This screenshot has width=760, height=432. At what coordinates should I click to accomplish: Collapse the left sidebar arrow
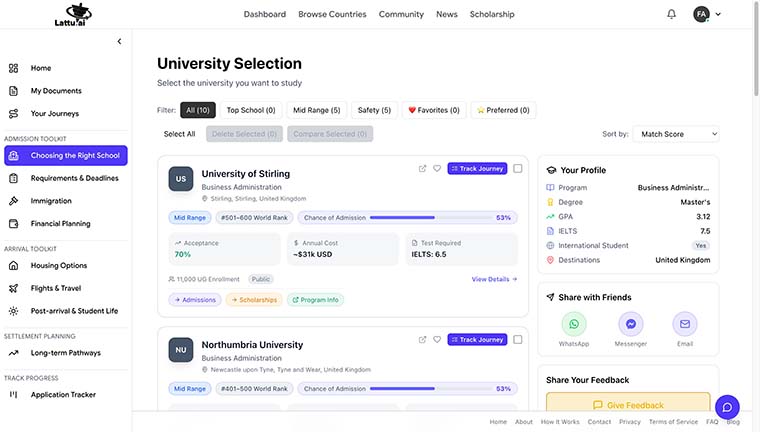click(x=119, y=41)
